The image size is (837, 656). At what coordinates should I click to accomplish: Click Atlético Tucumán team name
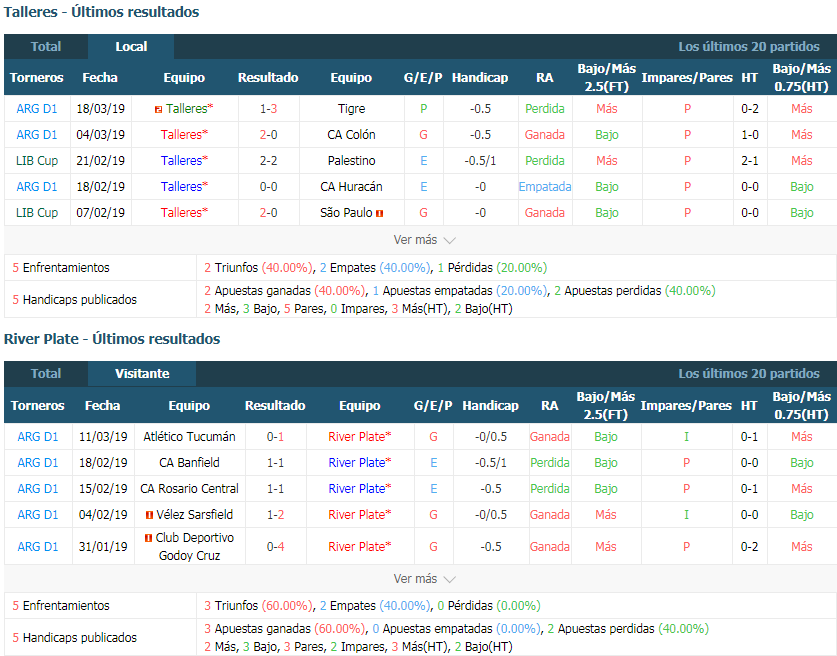[189, 437]
